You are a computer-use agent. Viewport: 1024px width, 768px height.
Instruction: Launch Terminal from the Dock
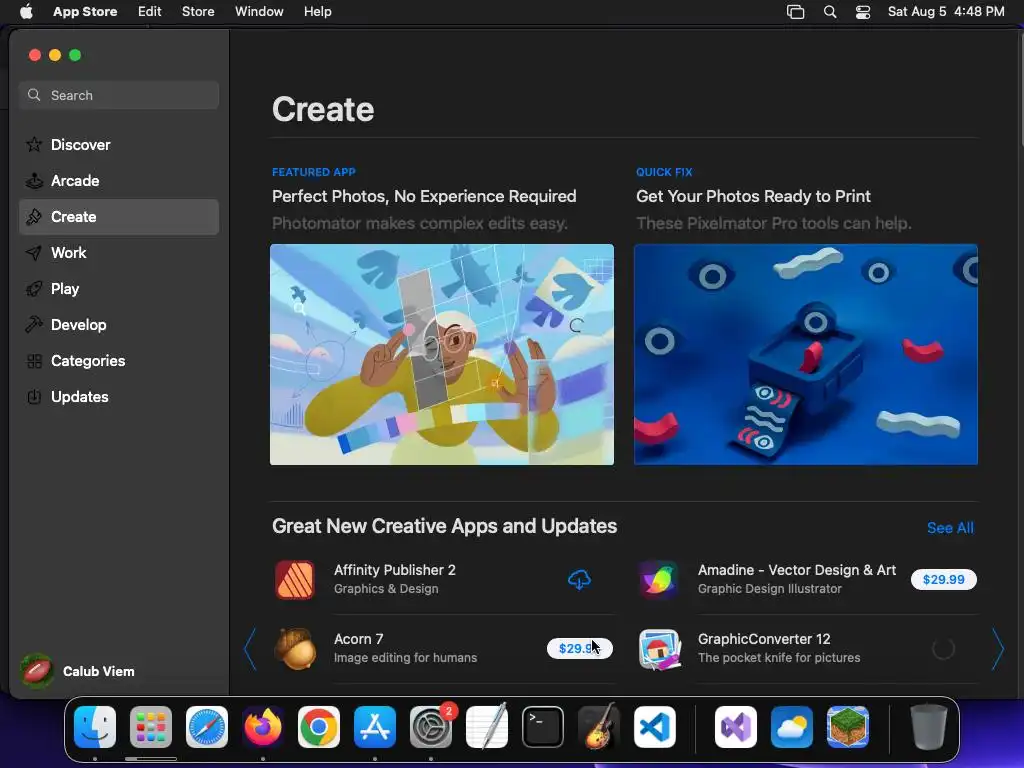(x=543, y=727)
